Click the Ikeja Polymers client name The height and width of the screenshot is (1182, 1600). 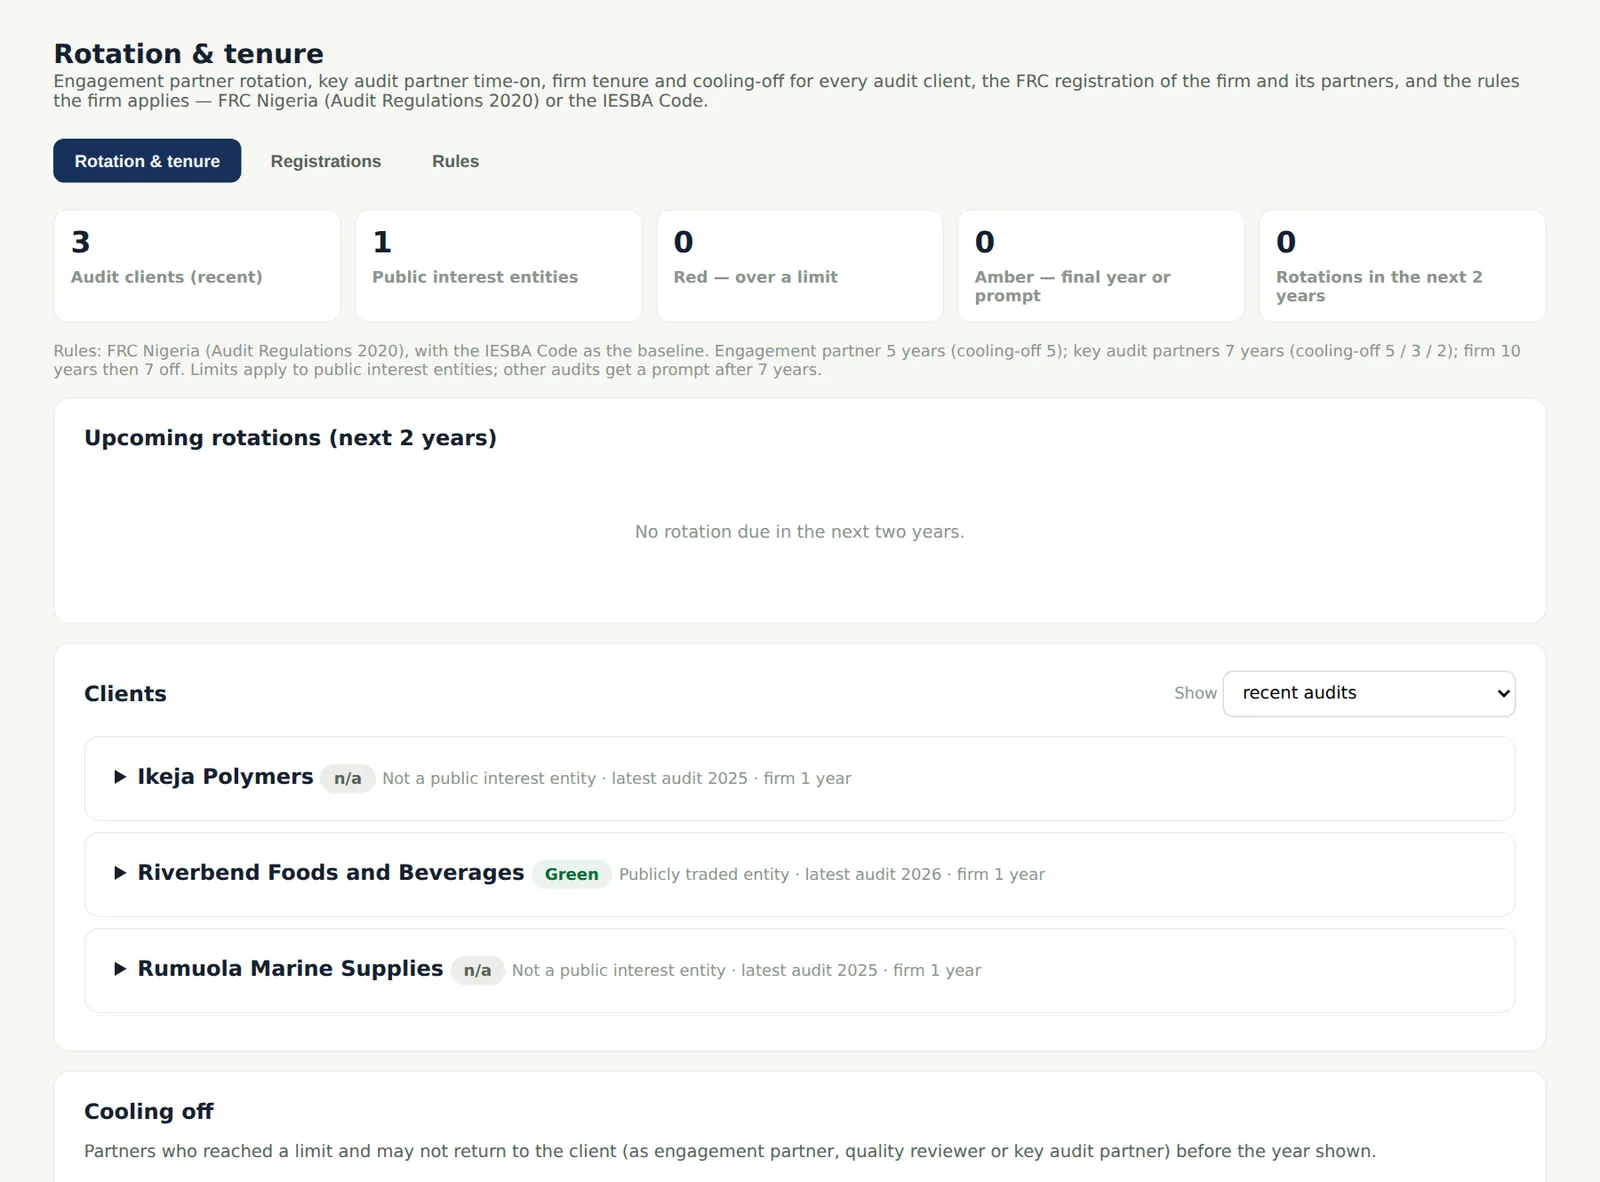coord(225,776)
